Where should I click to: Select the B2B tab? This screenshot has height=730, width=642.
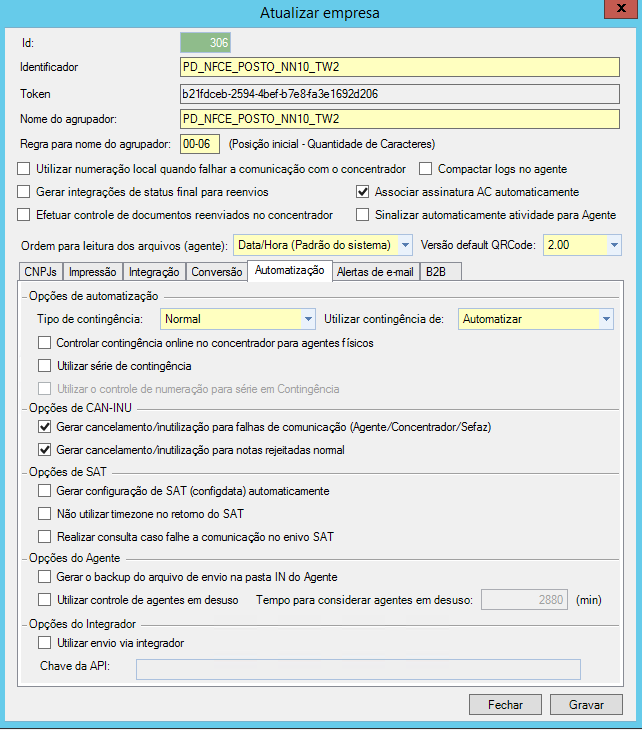[436, 272]
